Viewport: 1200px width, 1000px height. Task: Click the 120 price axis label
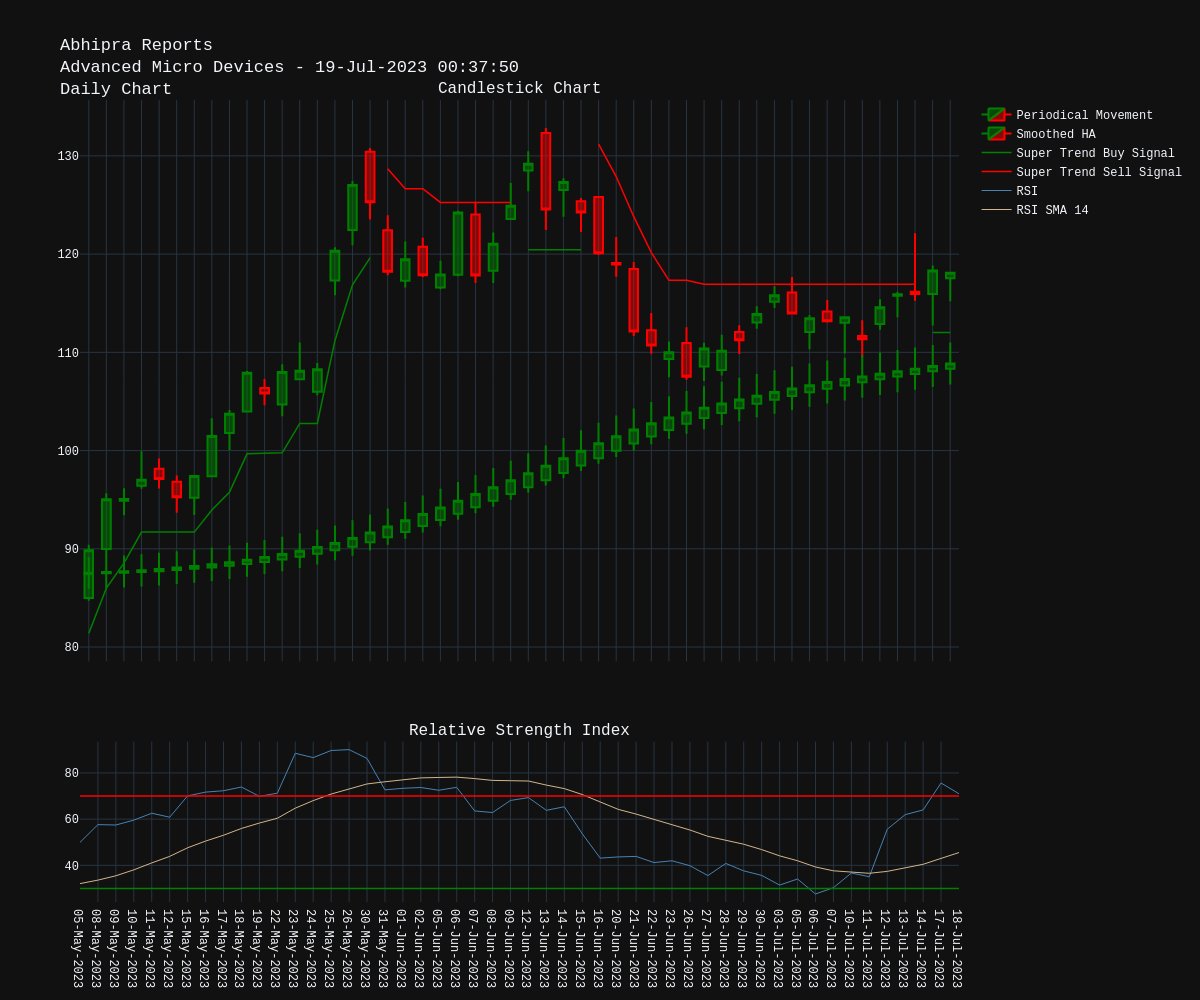68,255
